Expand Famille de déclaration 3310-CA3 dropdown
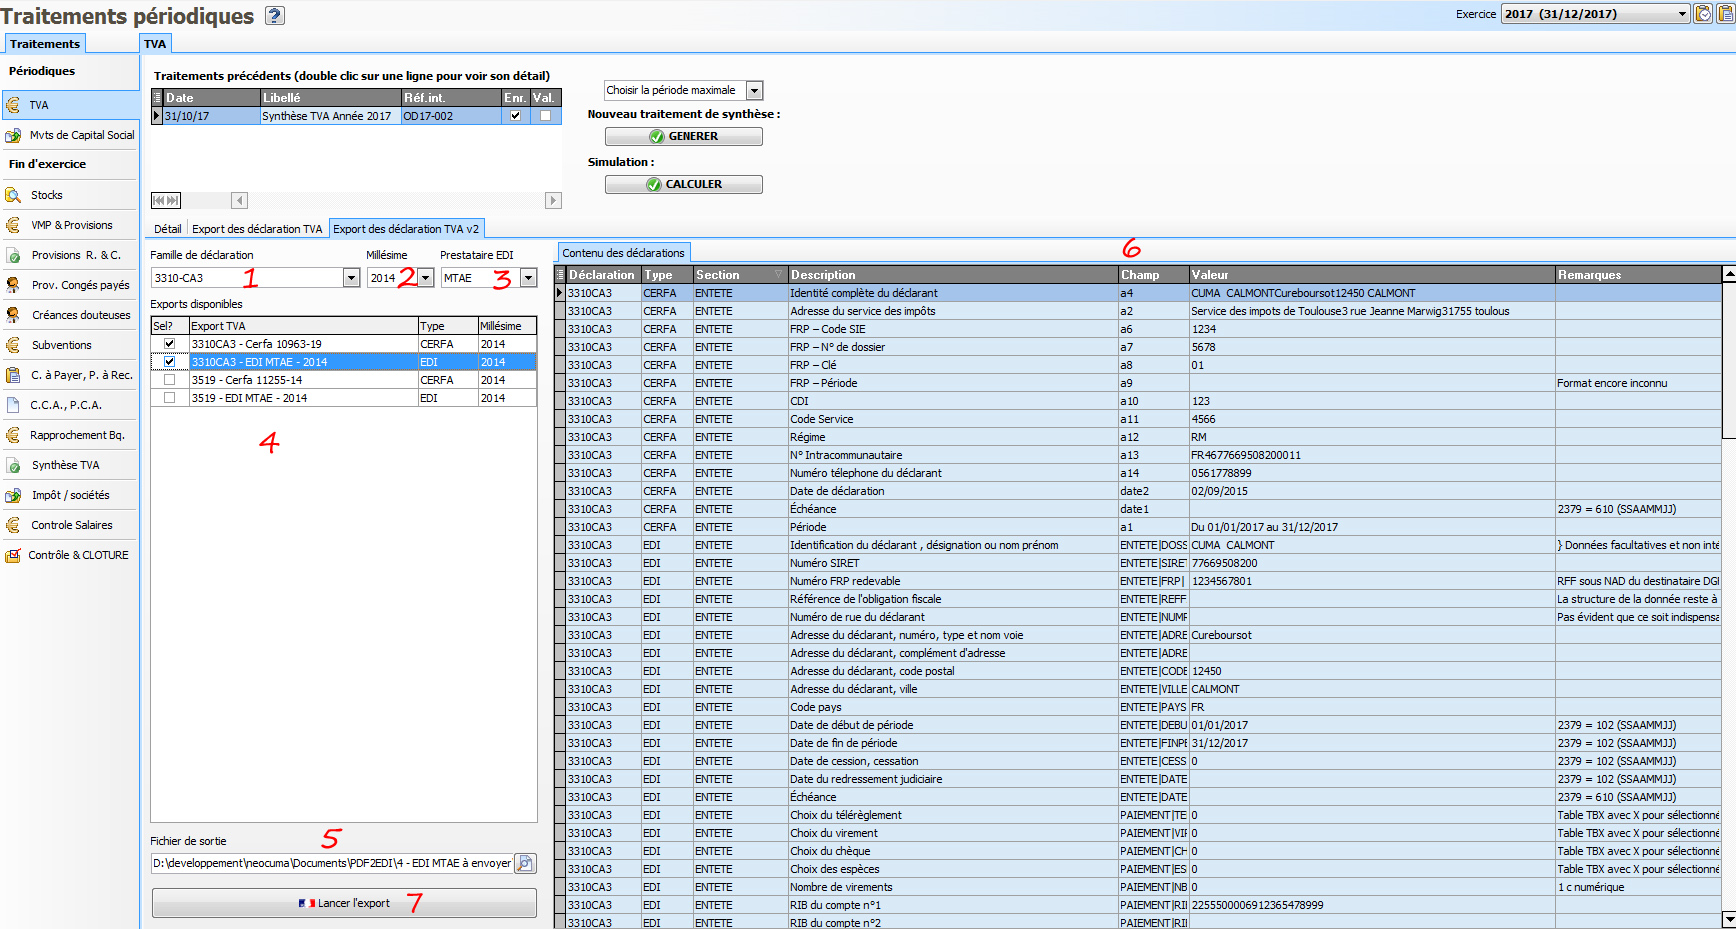This screenshot has height=929, width=1736. click(x=351, y=278)
